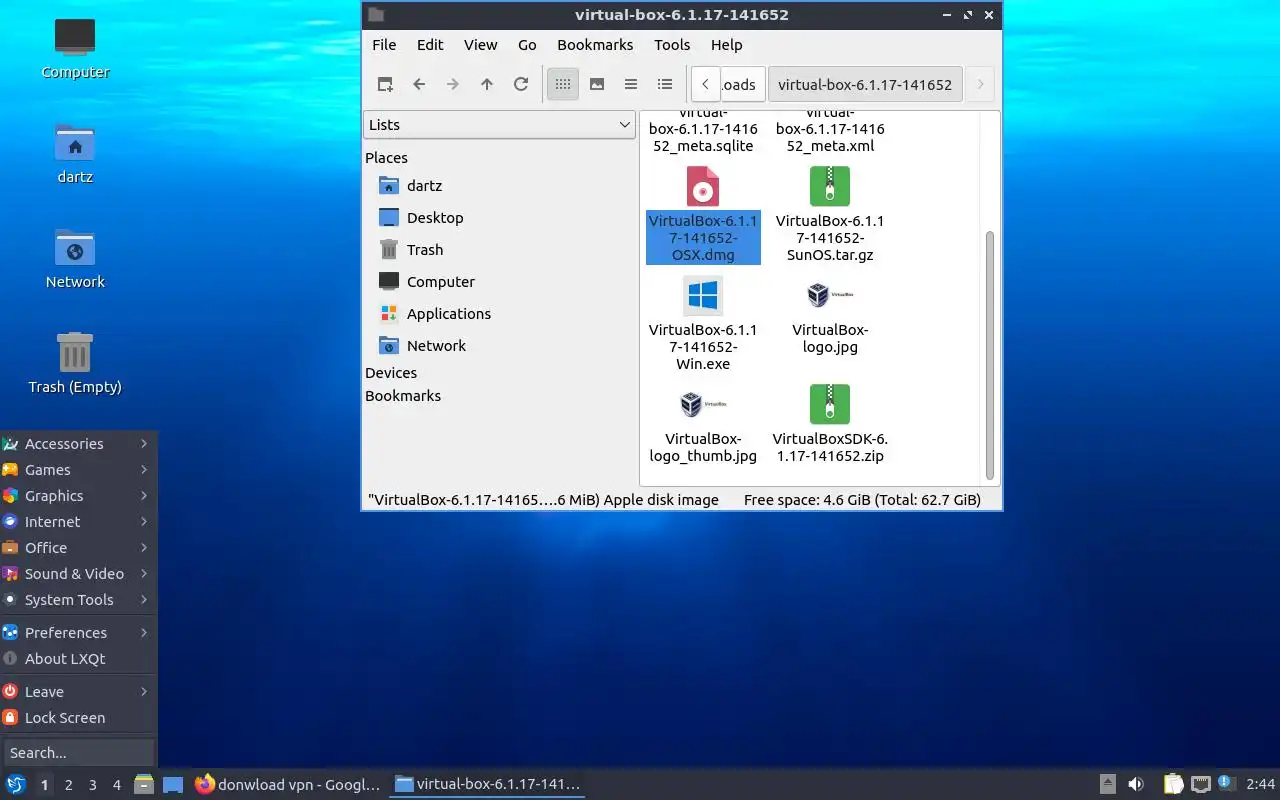Expand the Sound & Video menu category
This screenshot has height=800, width=1280.
[78, 574]
